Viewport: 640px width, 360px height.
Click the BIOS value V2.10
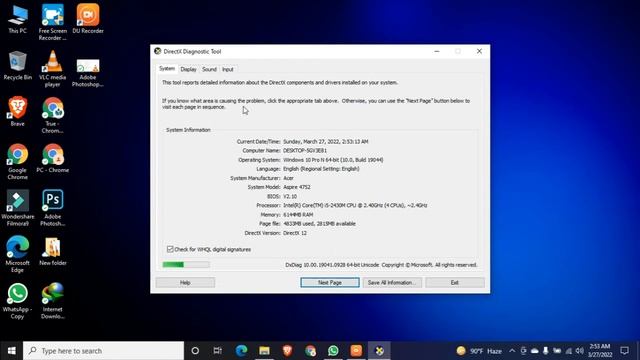pyautogui.click(x=290, y=196)
